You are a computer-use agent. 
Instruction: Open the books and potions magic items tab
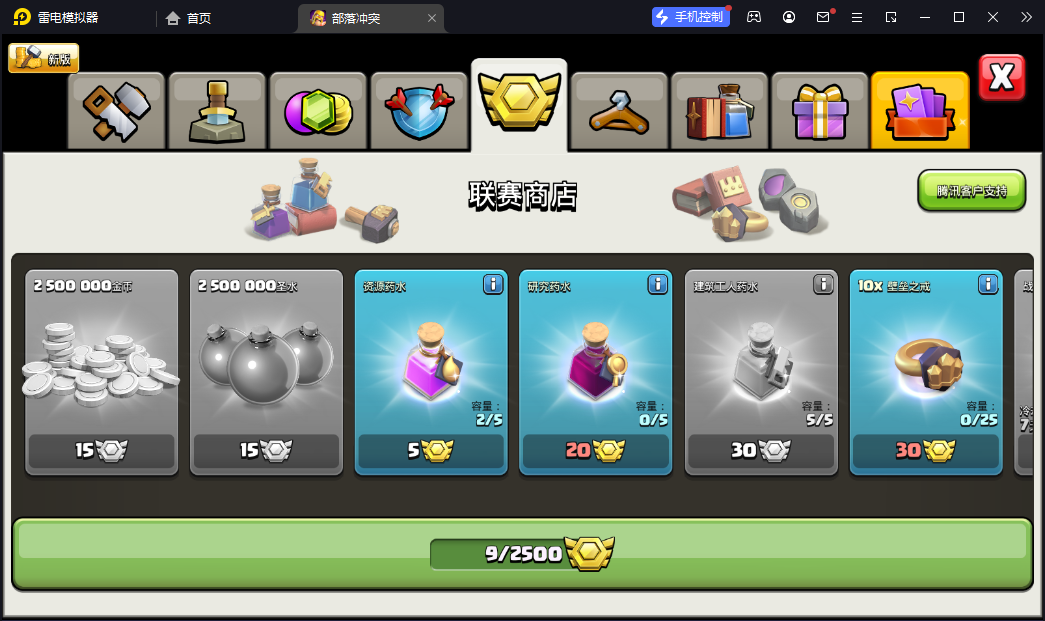pyautogui.click(x=720, y=111)
